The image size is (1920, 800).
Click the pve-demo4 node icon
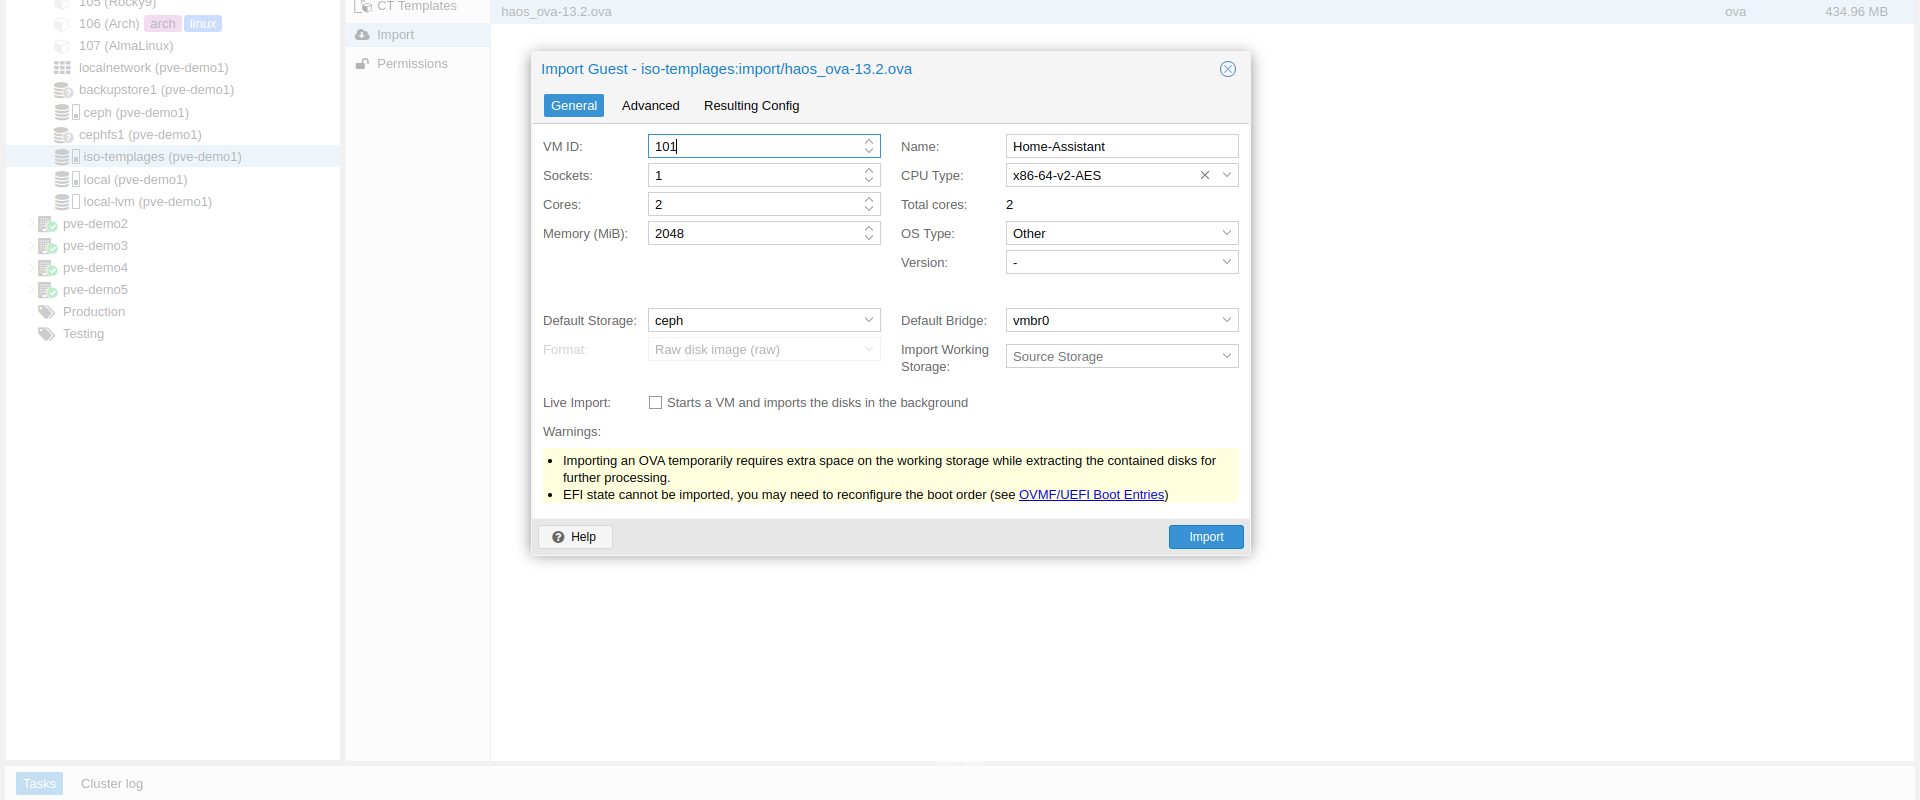pyautogui.click(x=47, y=268)
